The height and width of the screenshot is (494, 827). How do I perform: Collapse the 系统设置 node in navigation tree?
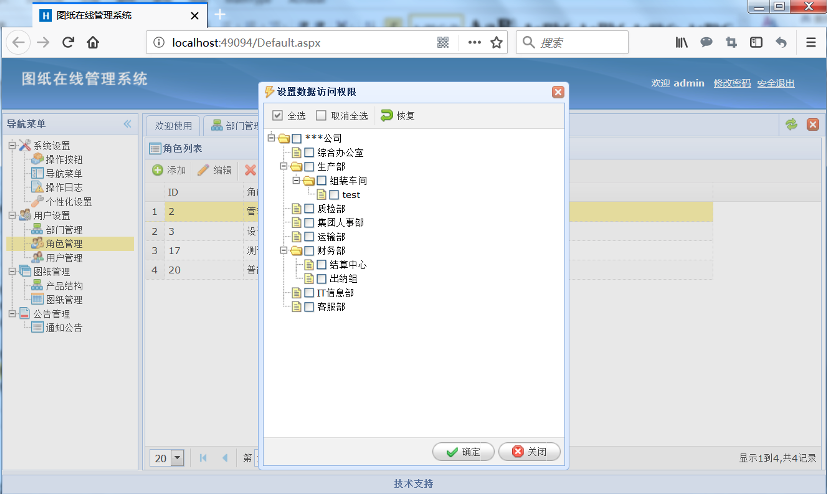point(12,146)
